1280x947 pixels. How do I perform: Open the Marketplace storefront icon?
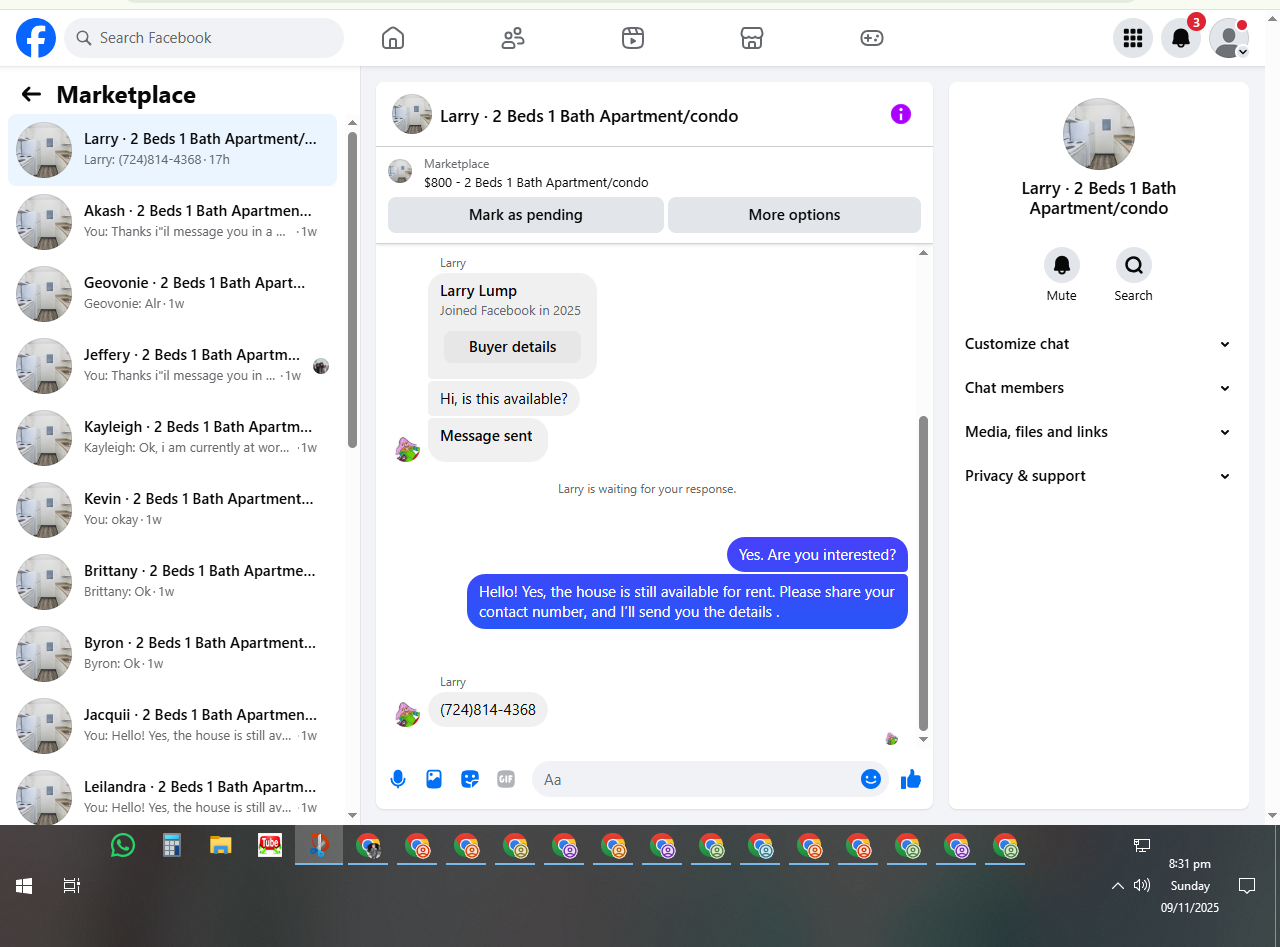(752, 38)
